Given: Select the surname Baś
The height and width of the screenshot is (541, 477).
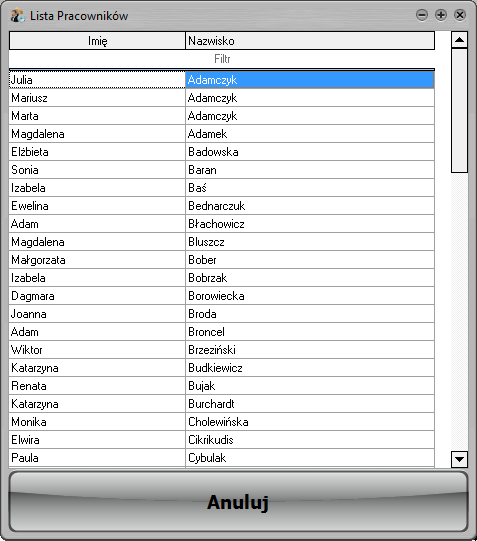Looking at the screenshot, I should (310, 188).
